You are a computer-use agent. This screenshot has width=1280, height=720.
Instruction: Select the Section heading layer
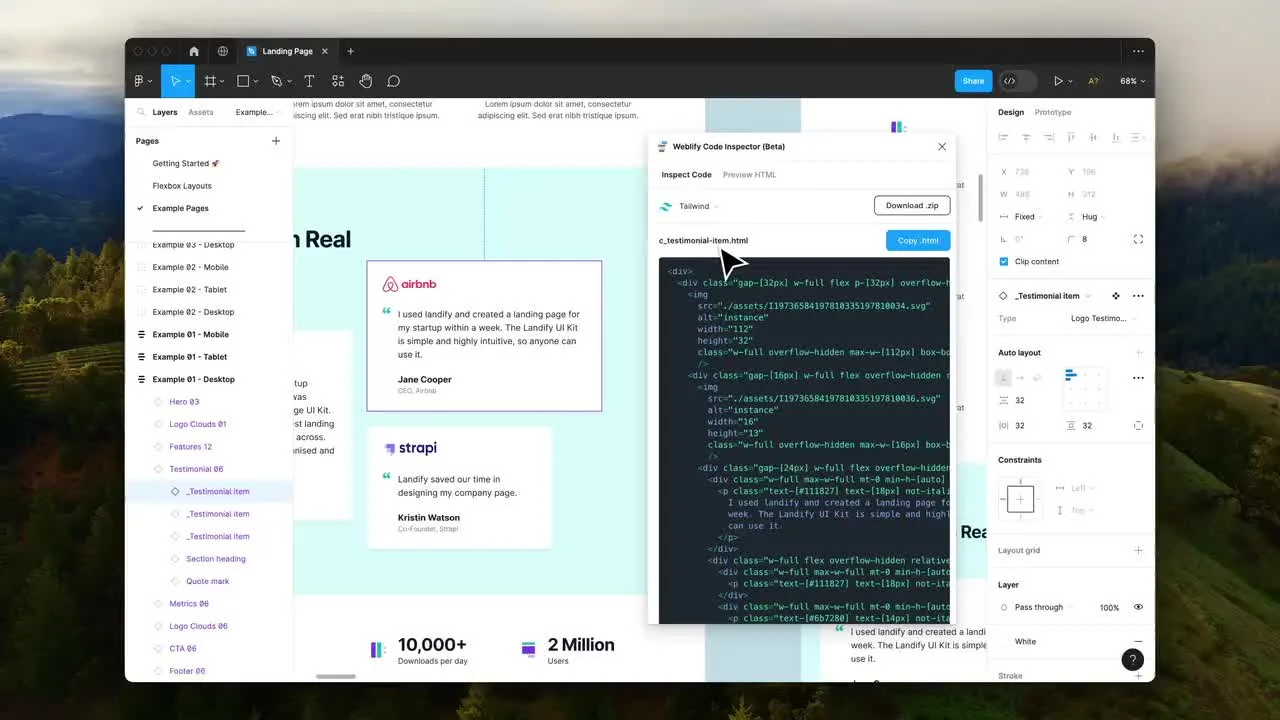tap(215, 559)
